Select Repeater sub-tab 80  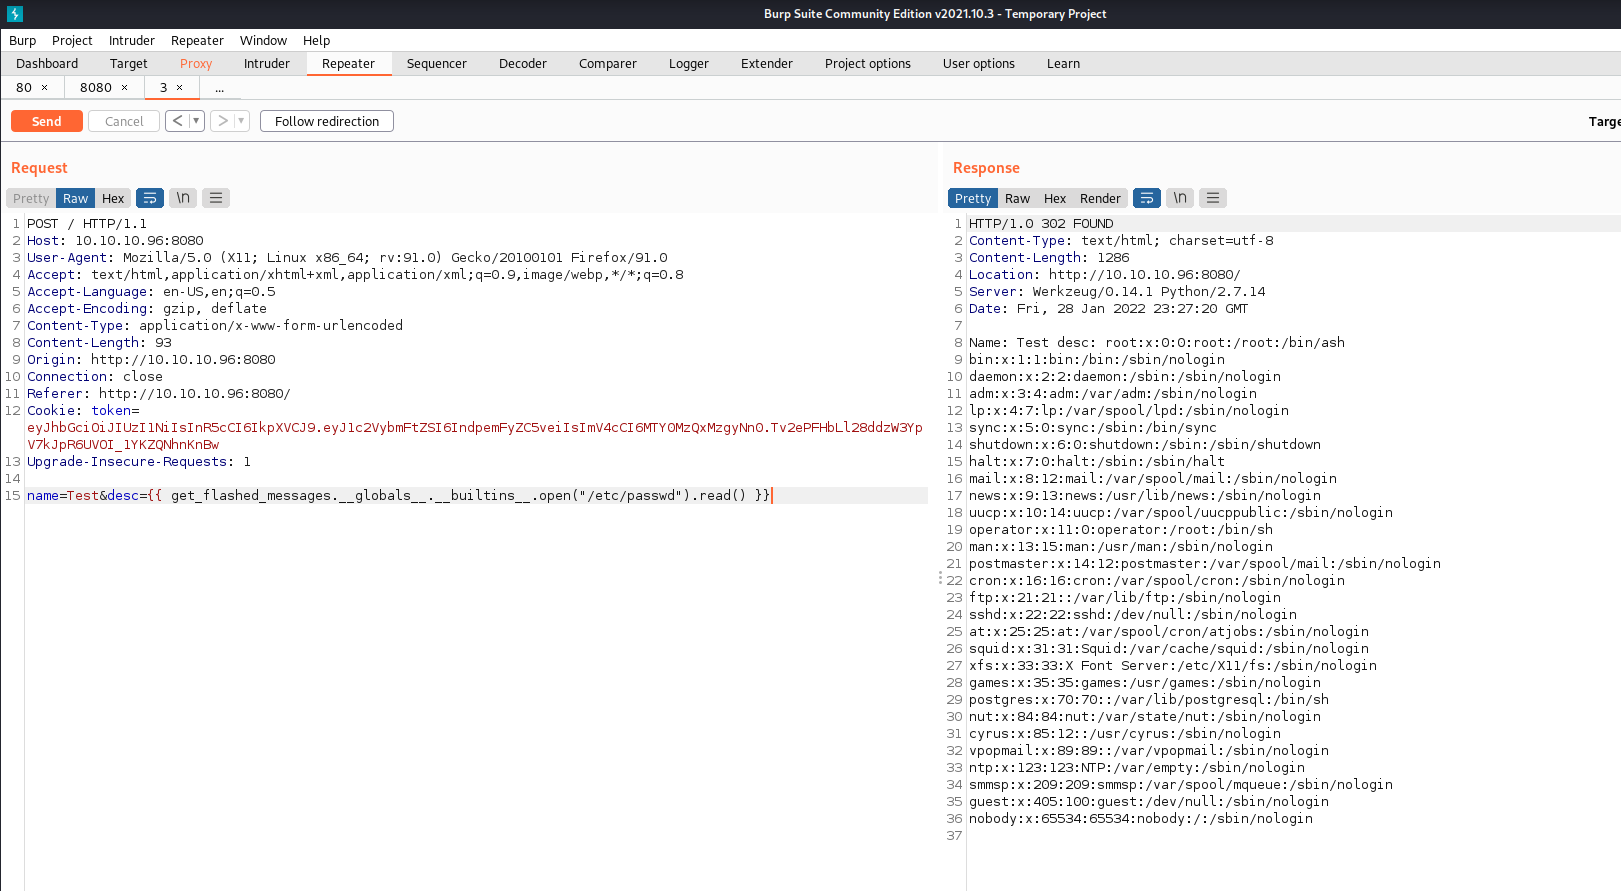24,88
